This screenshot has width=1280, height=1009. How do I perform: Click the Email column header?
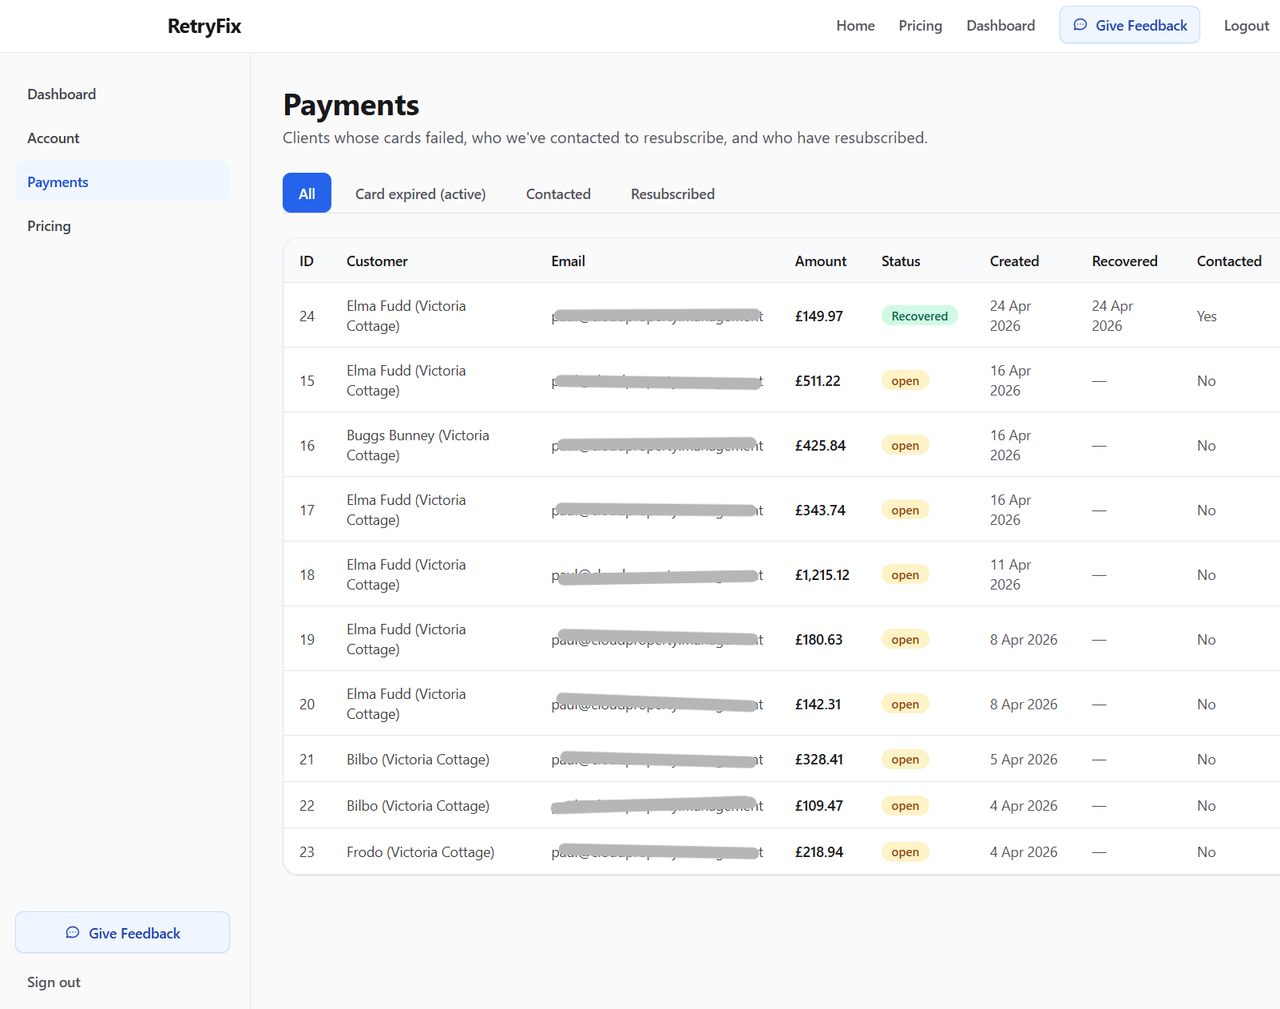568,261
